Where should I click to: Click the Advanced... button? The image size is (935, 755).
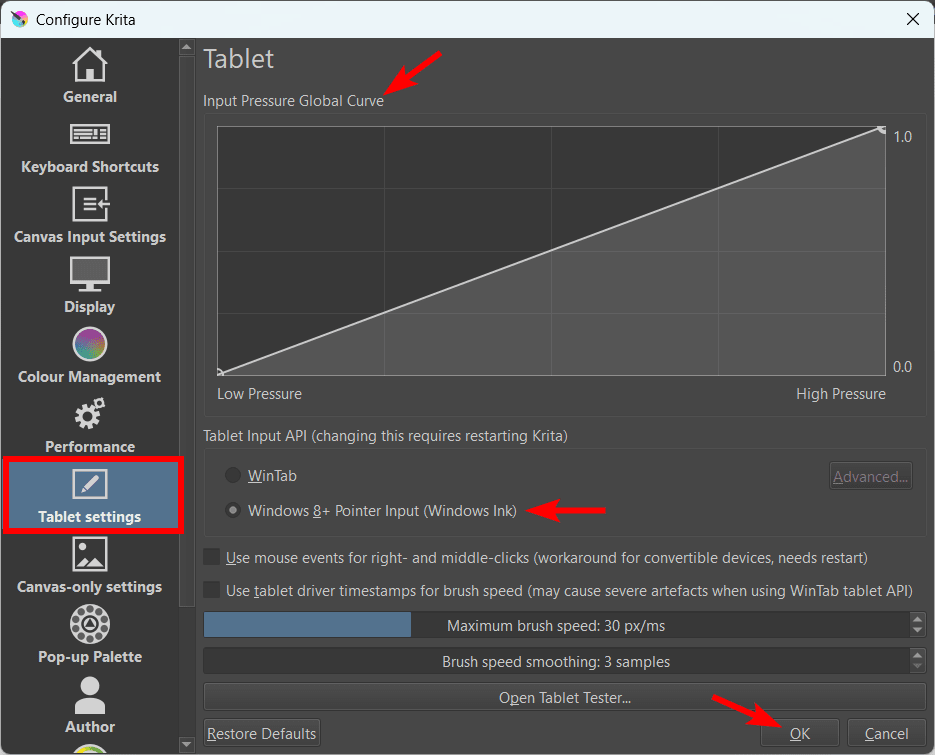[871, 476]
